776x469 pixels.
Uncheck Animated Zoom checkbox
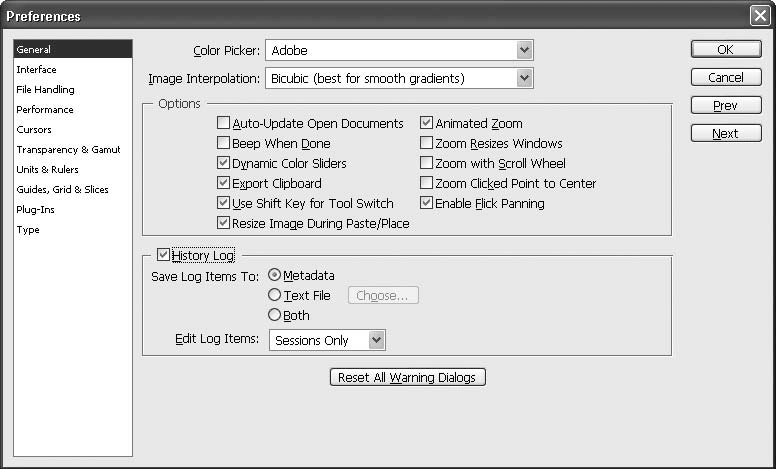[427, 124]
